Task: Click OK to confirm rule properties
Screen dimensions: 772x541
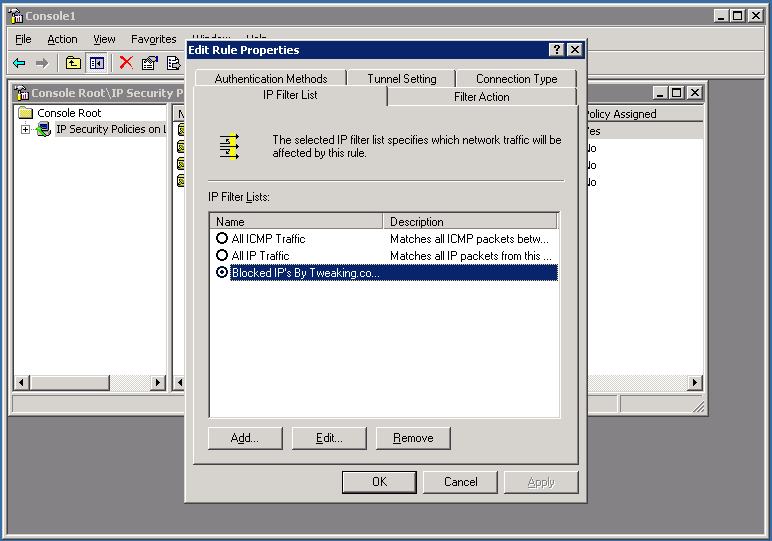Action: [x=379, y=482]
